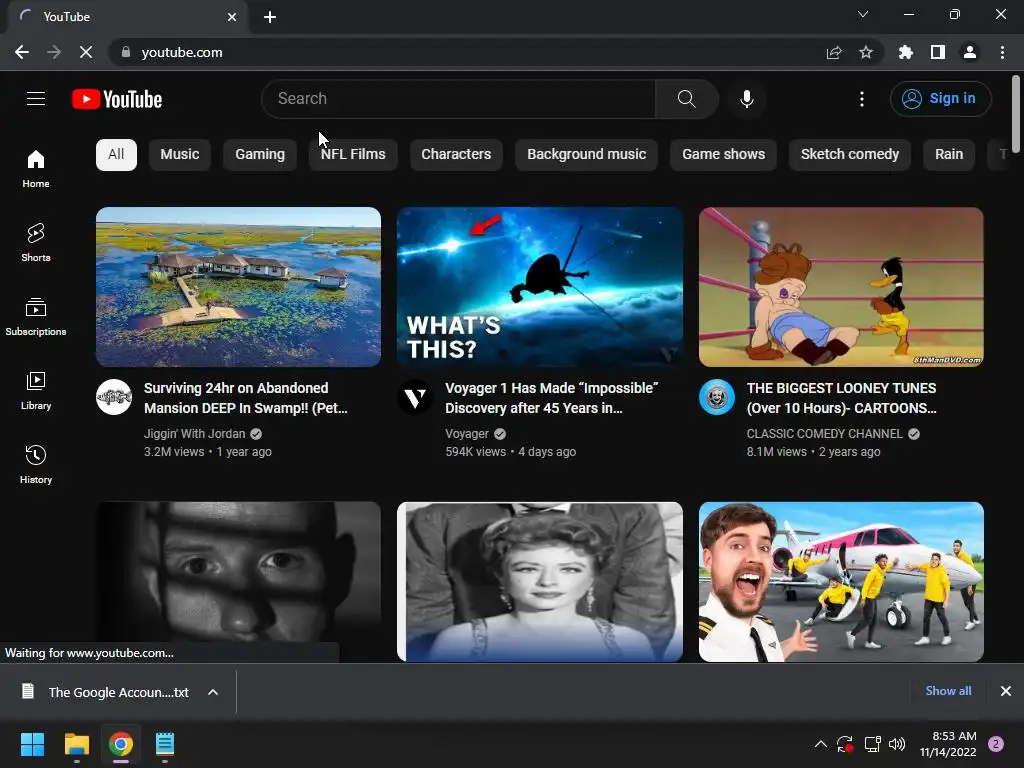Image resolution: width=1024 pixels, height=768 pixels.
Task: Open File Explorer from taskbar
Action: [x=76, y=744]
